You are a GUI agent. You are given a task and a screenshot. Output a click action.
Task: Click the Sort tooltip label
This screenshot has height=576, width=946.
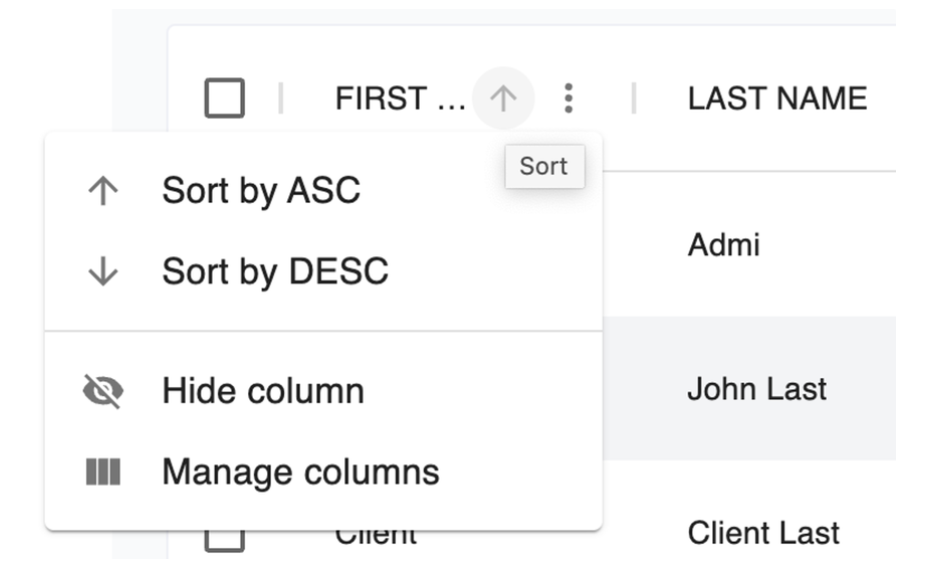tap(544, 166)
